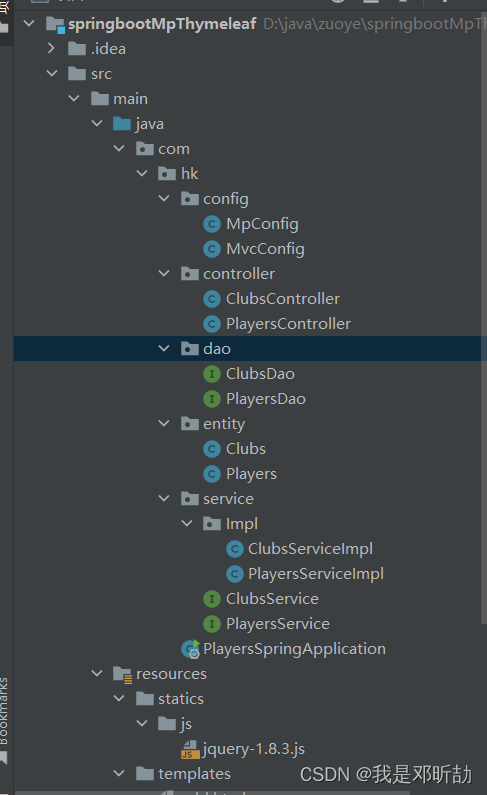Click the blue java source folder icon
Screen dimensions: 487x795
coord(122,124)
